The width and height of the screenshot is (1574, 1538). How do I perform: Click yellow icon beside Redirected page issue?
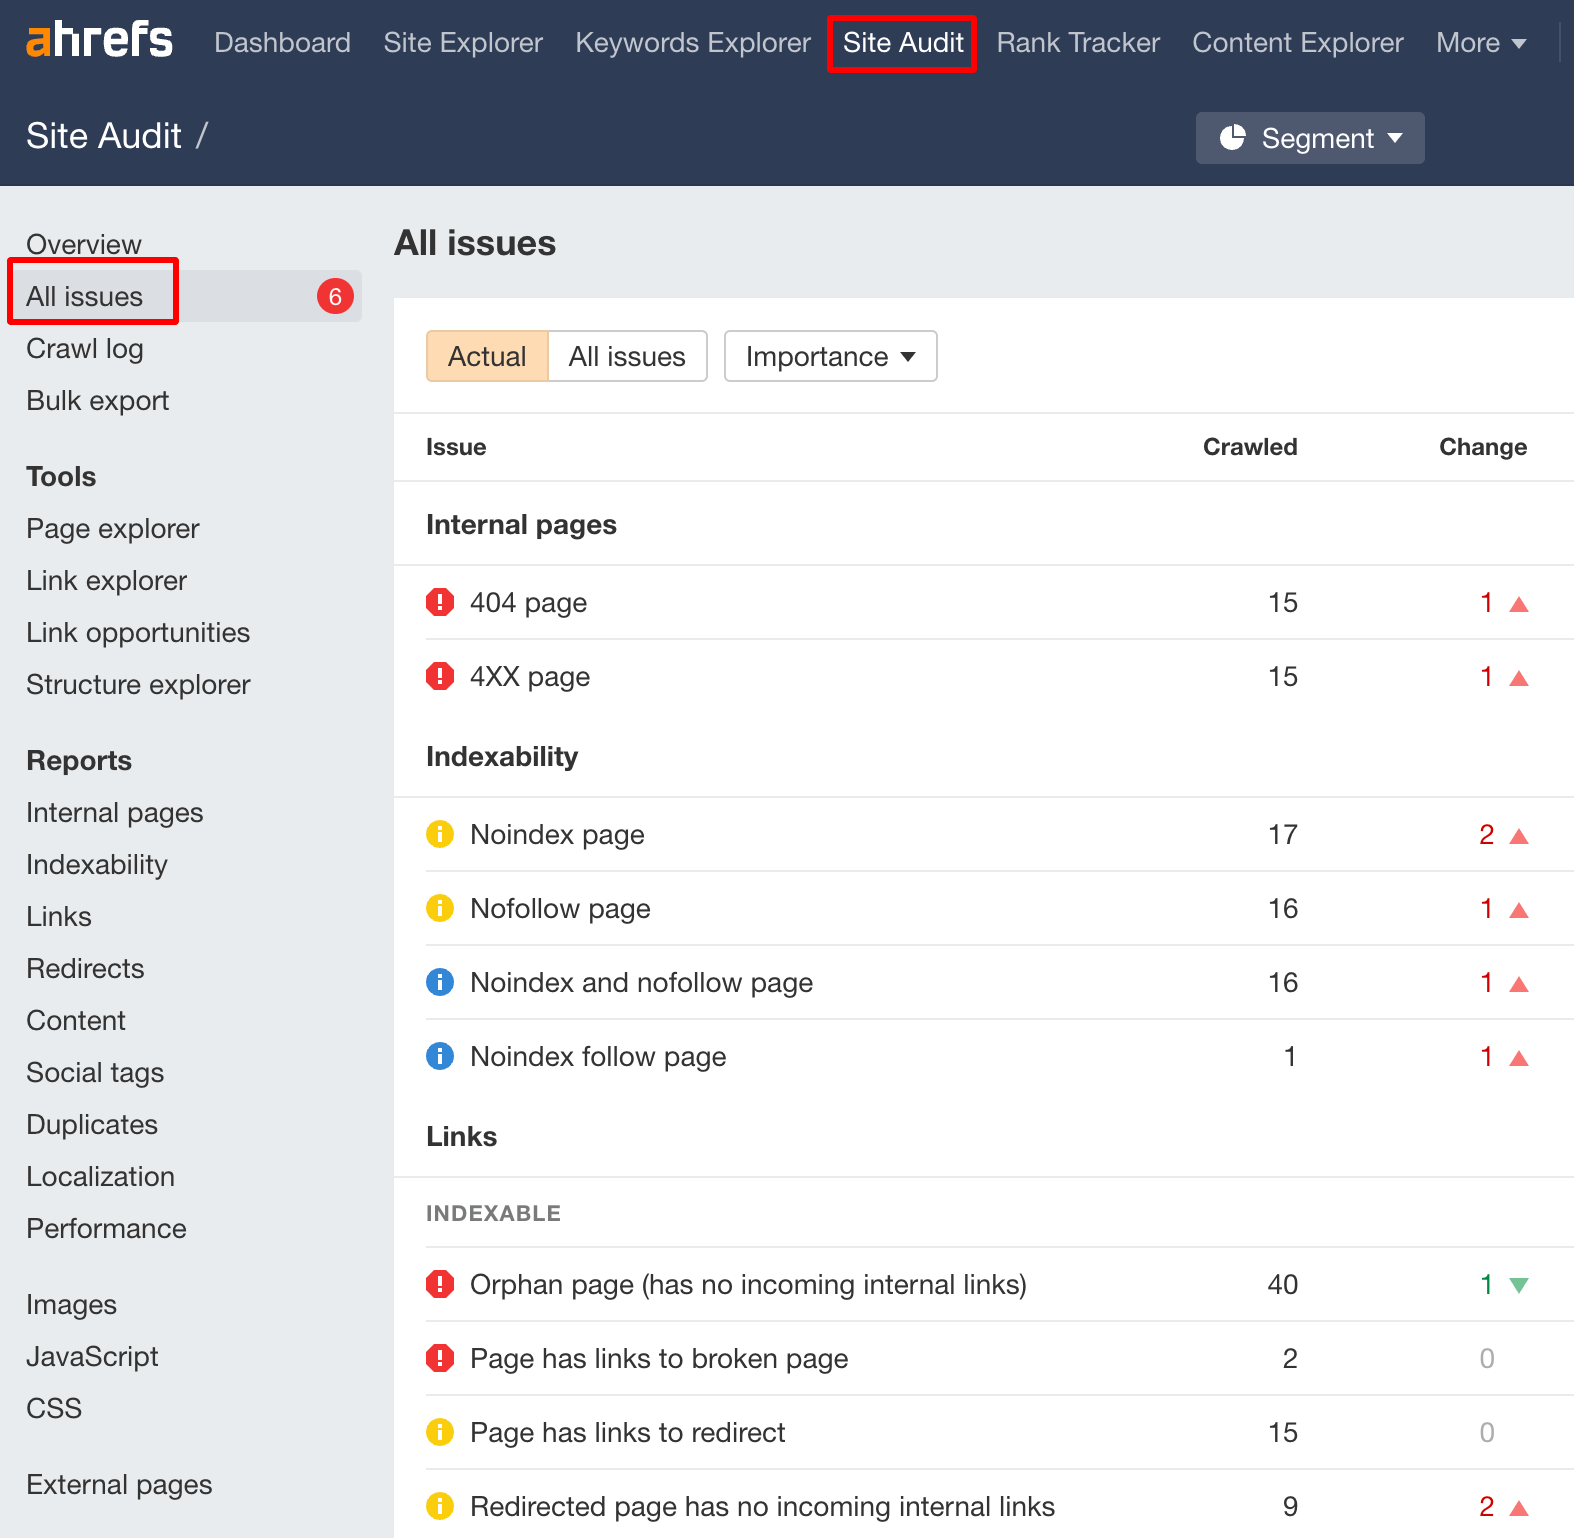pos(440,1506)
